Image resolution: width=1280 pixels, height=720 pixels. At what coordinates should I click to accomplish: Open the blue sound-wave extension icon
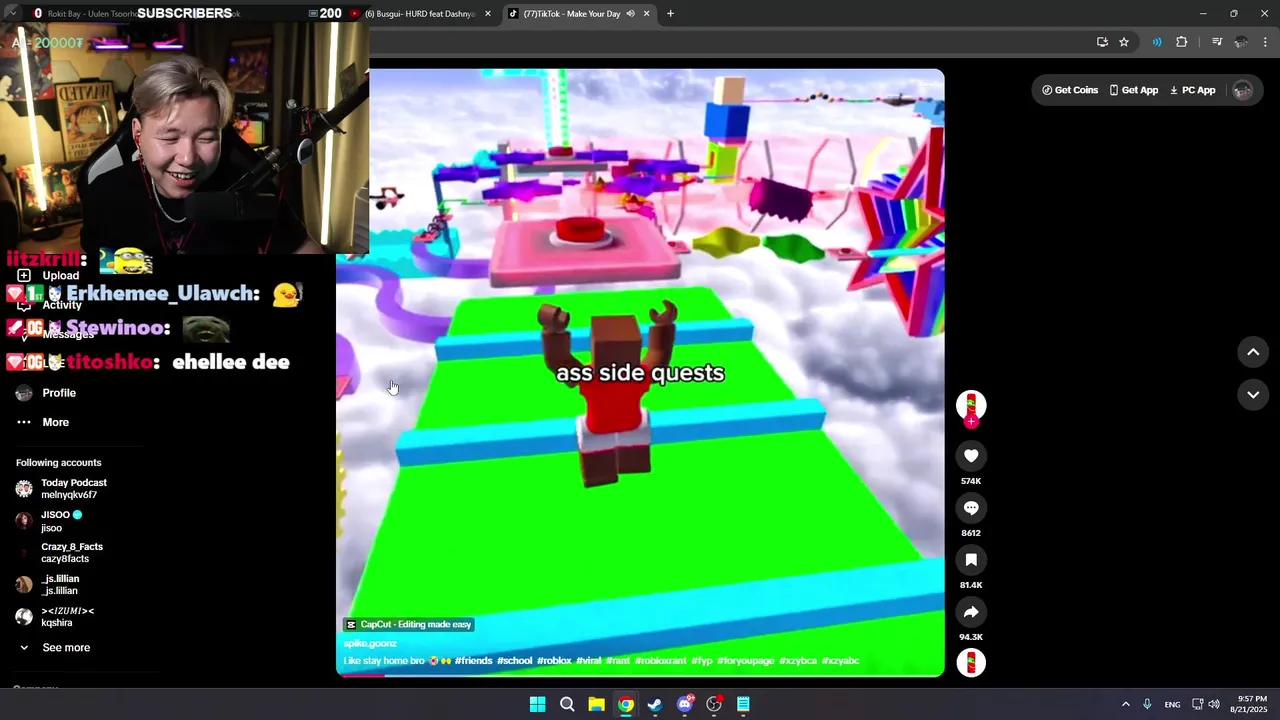pyautogui.click(x=1157, y=42)
